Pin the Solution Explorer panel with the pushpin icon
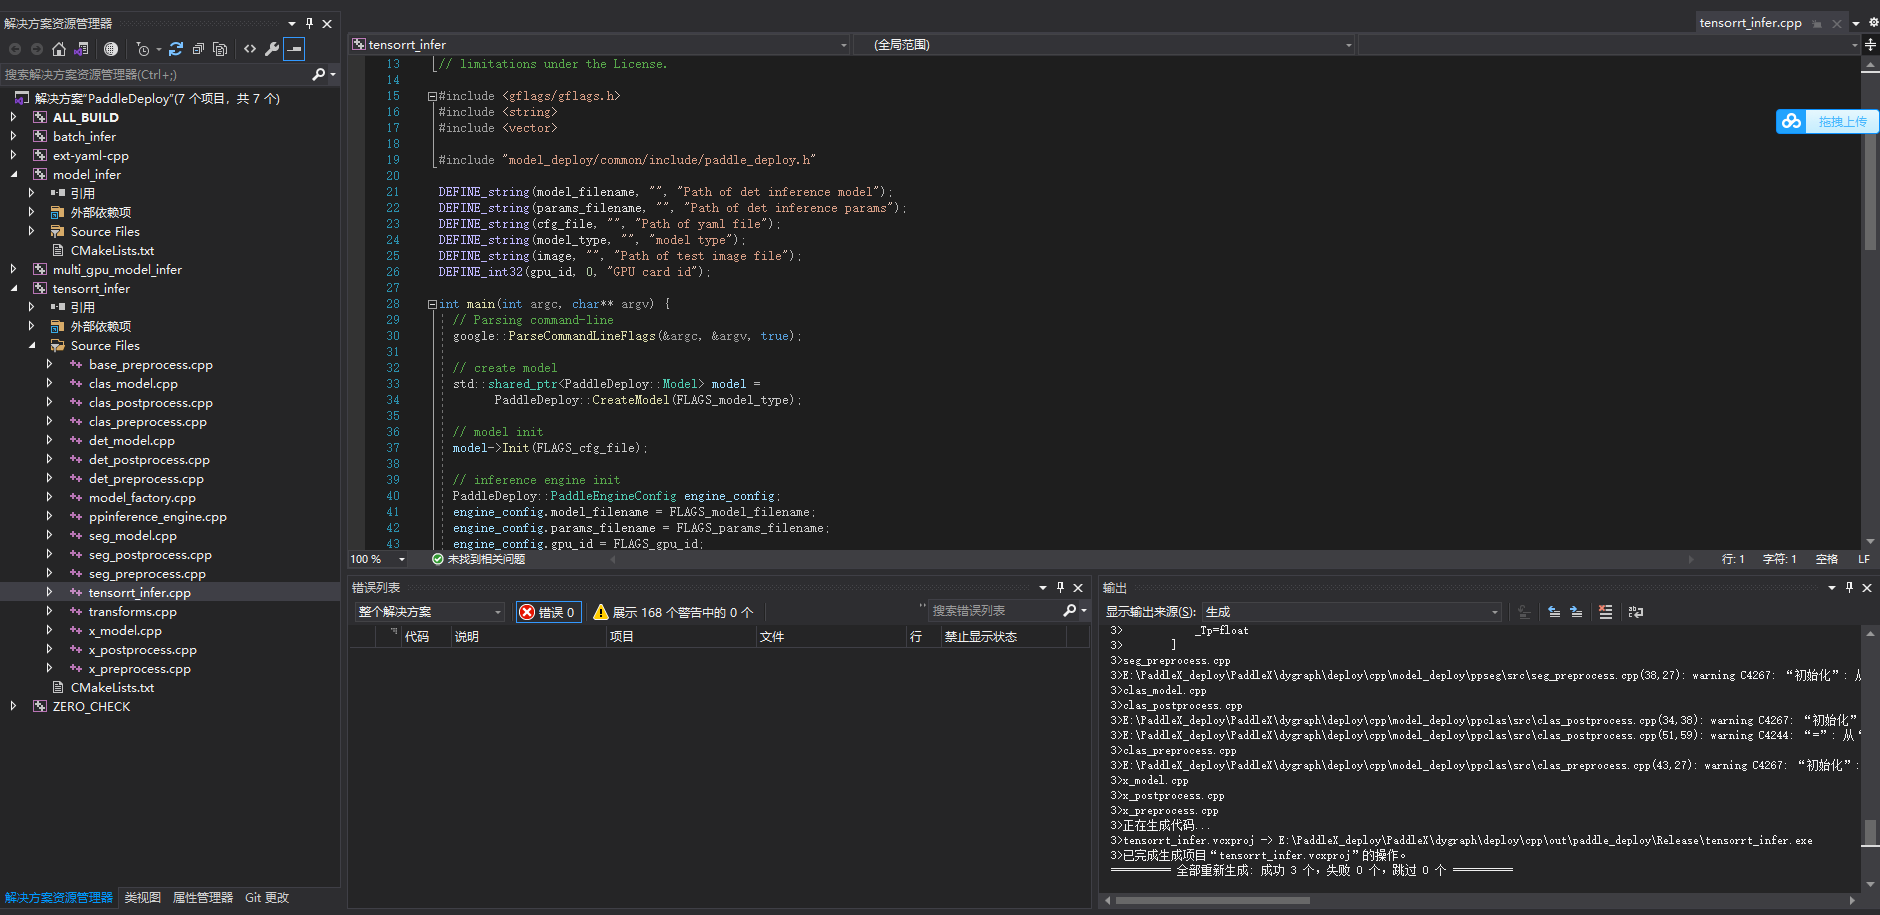Image resolution: width=1880 pixels, height=915 pixels. 309,23
